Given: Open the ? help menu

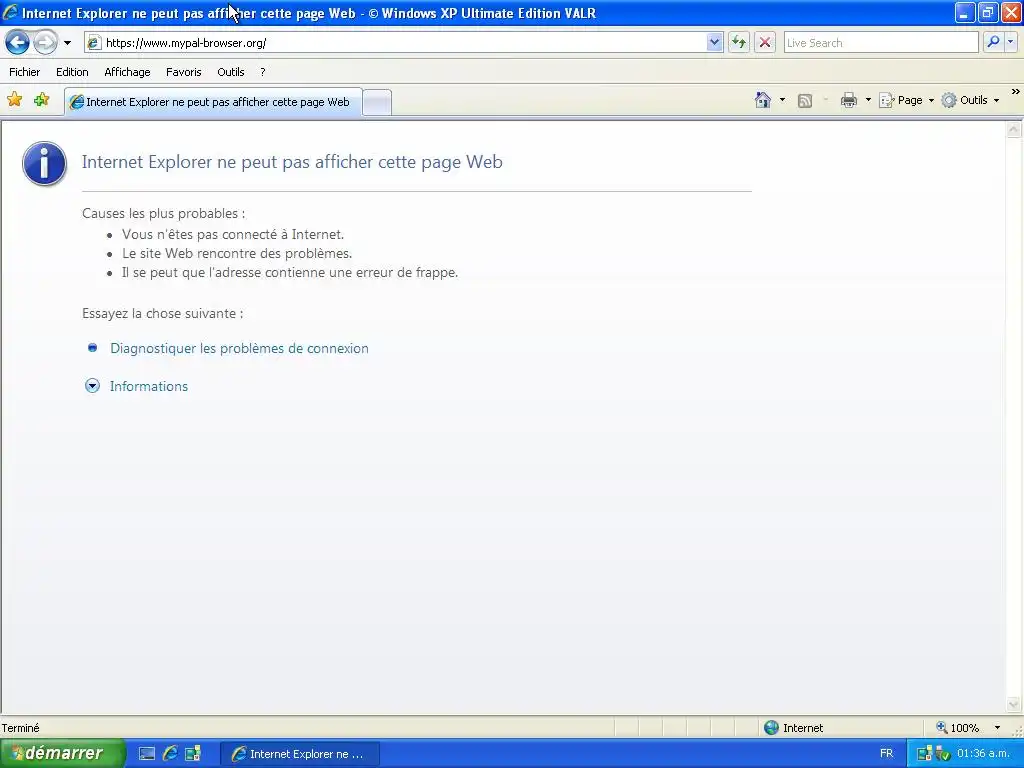Looking at the screenshot, I should point(263,72).
